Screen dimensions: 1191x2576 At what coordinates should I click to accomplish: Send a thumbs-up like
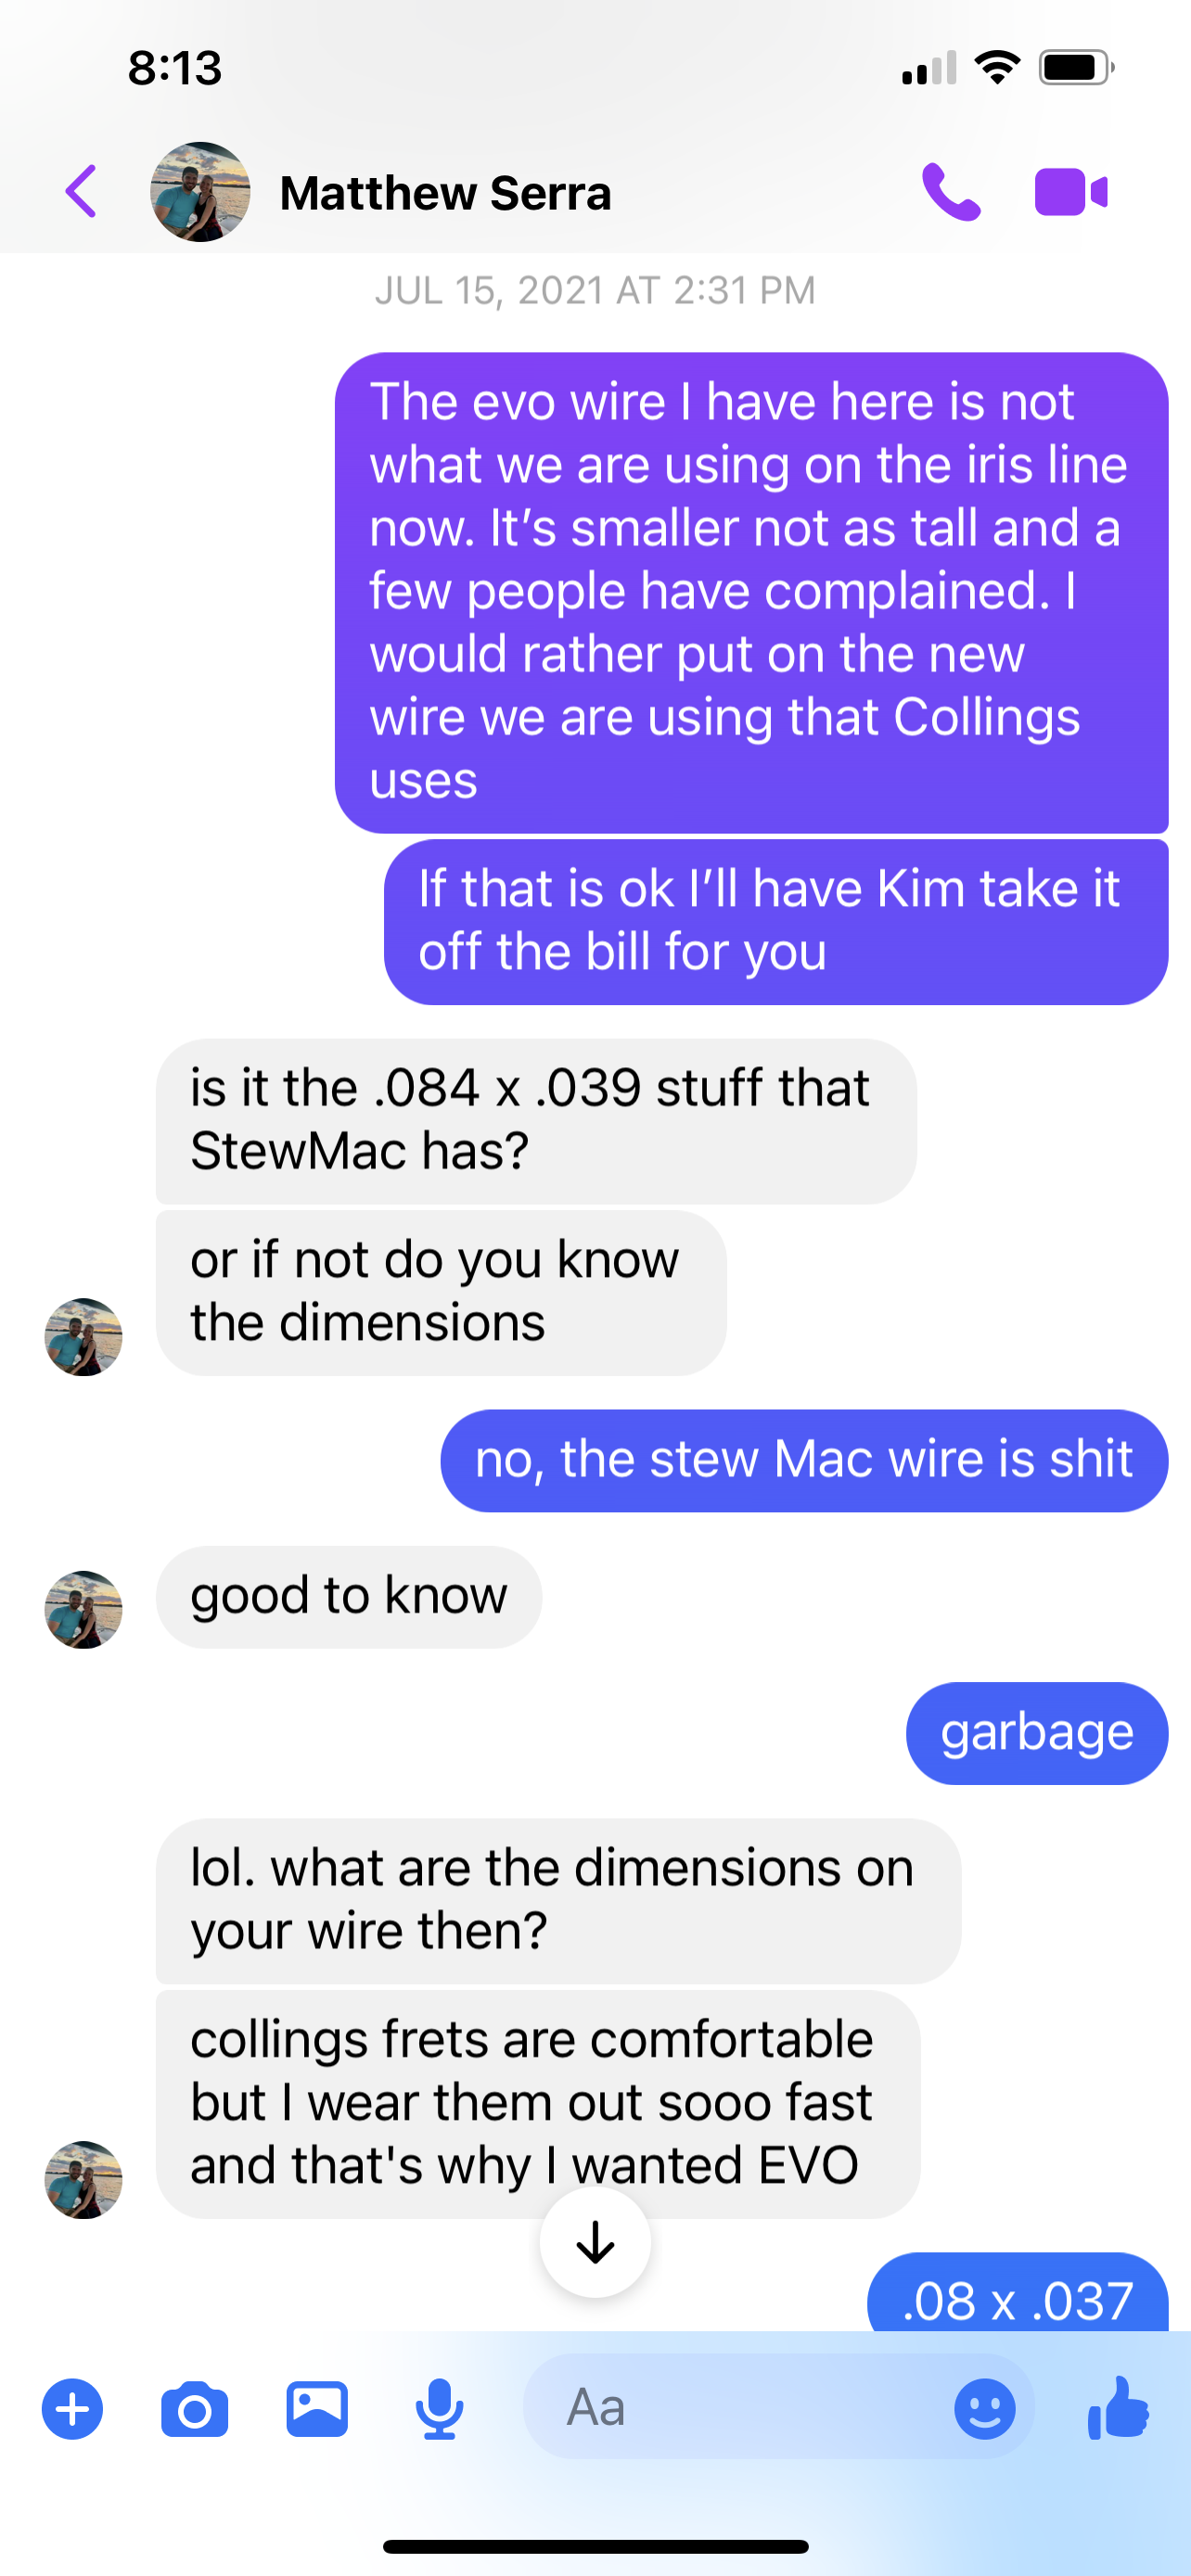(x=1118, y=2407)
